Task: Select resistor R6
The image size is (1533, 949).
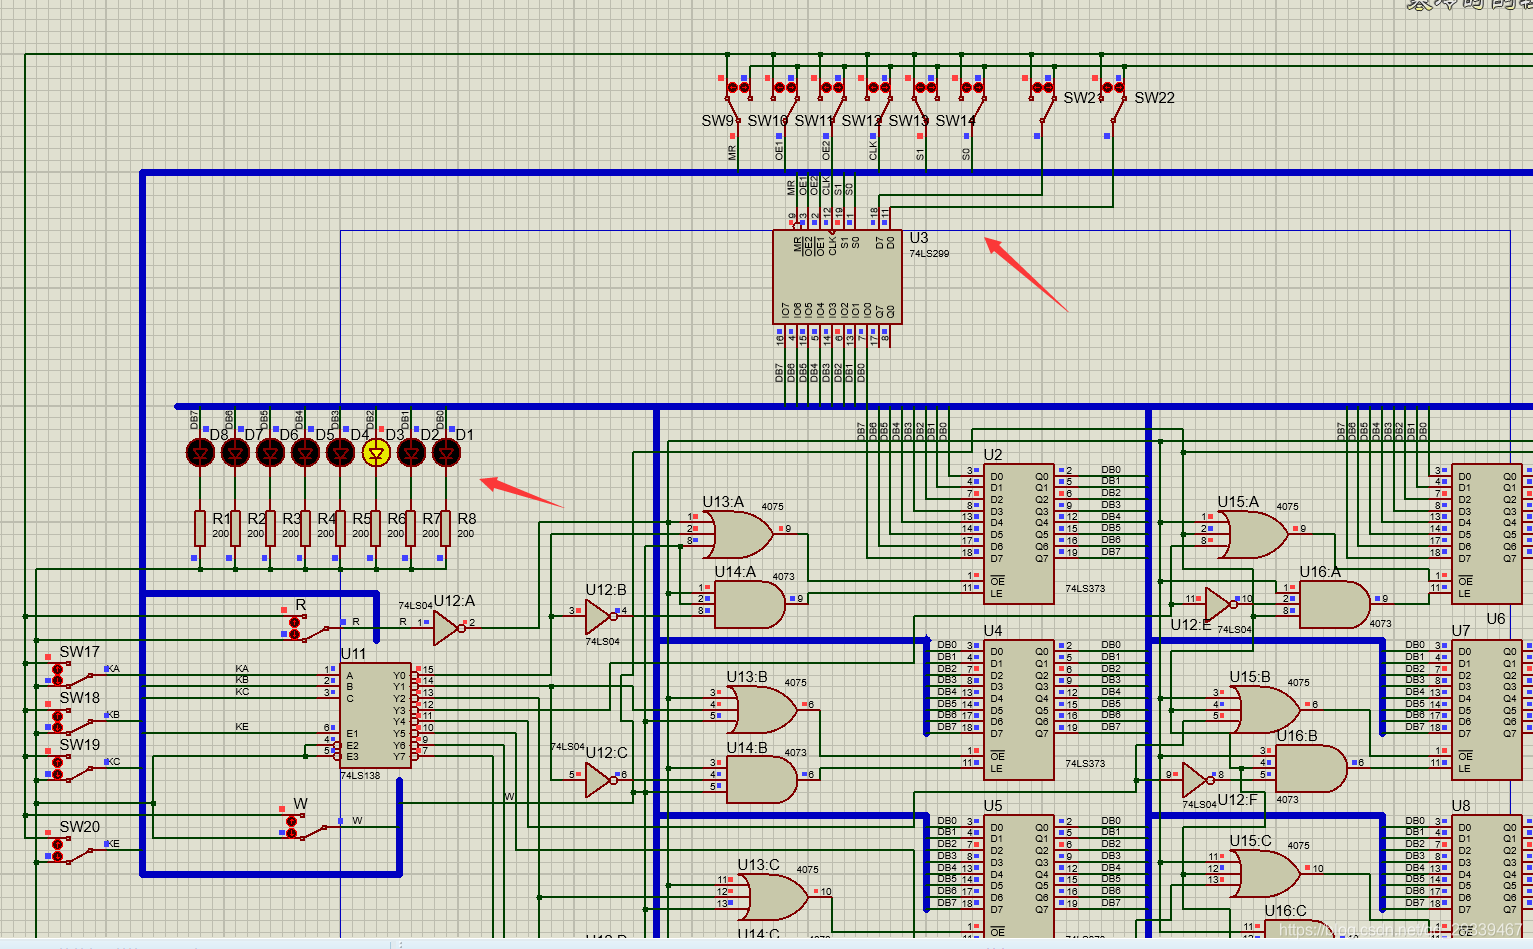Action: [x=376, y=528]
